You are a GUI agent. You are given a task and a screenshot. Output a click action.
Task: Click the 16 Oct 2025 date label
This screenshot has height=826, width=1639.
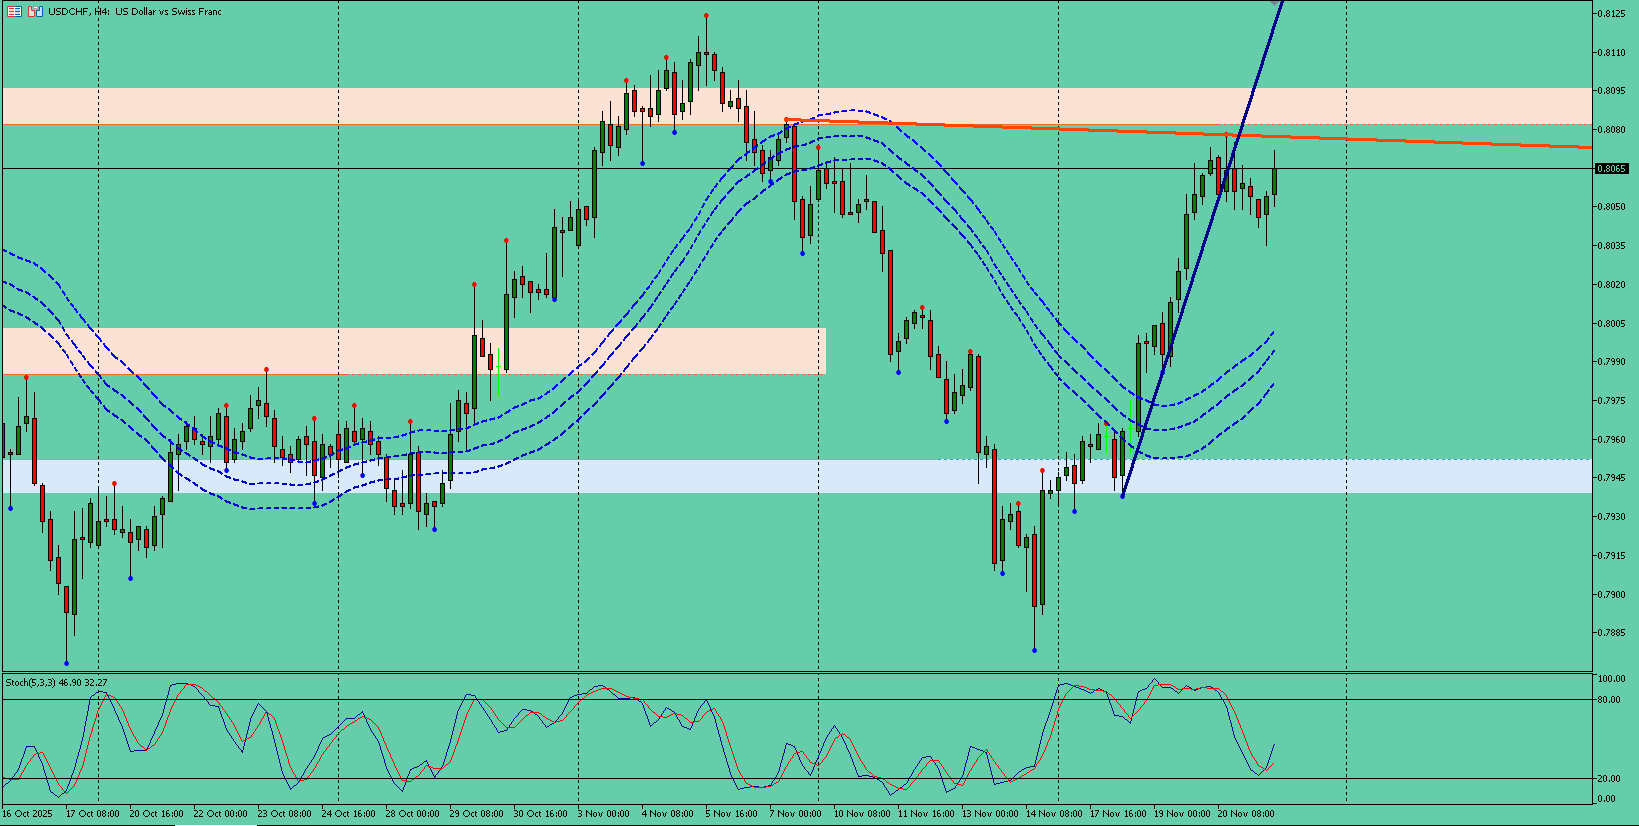click(28, 814)
